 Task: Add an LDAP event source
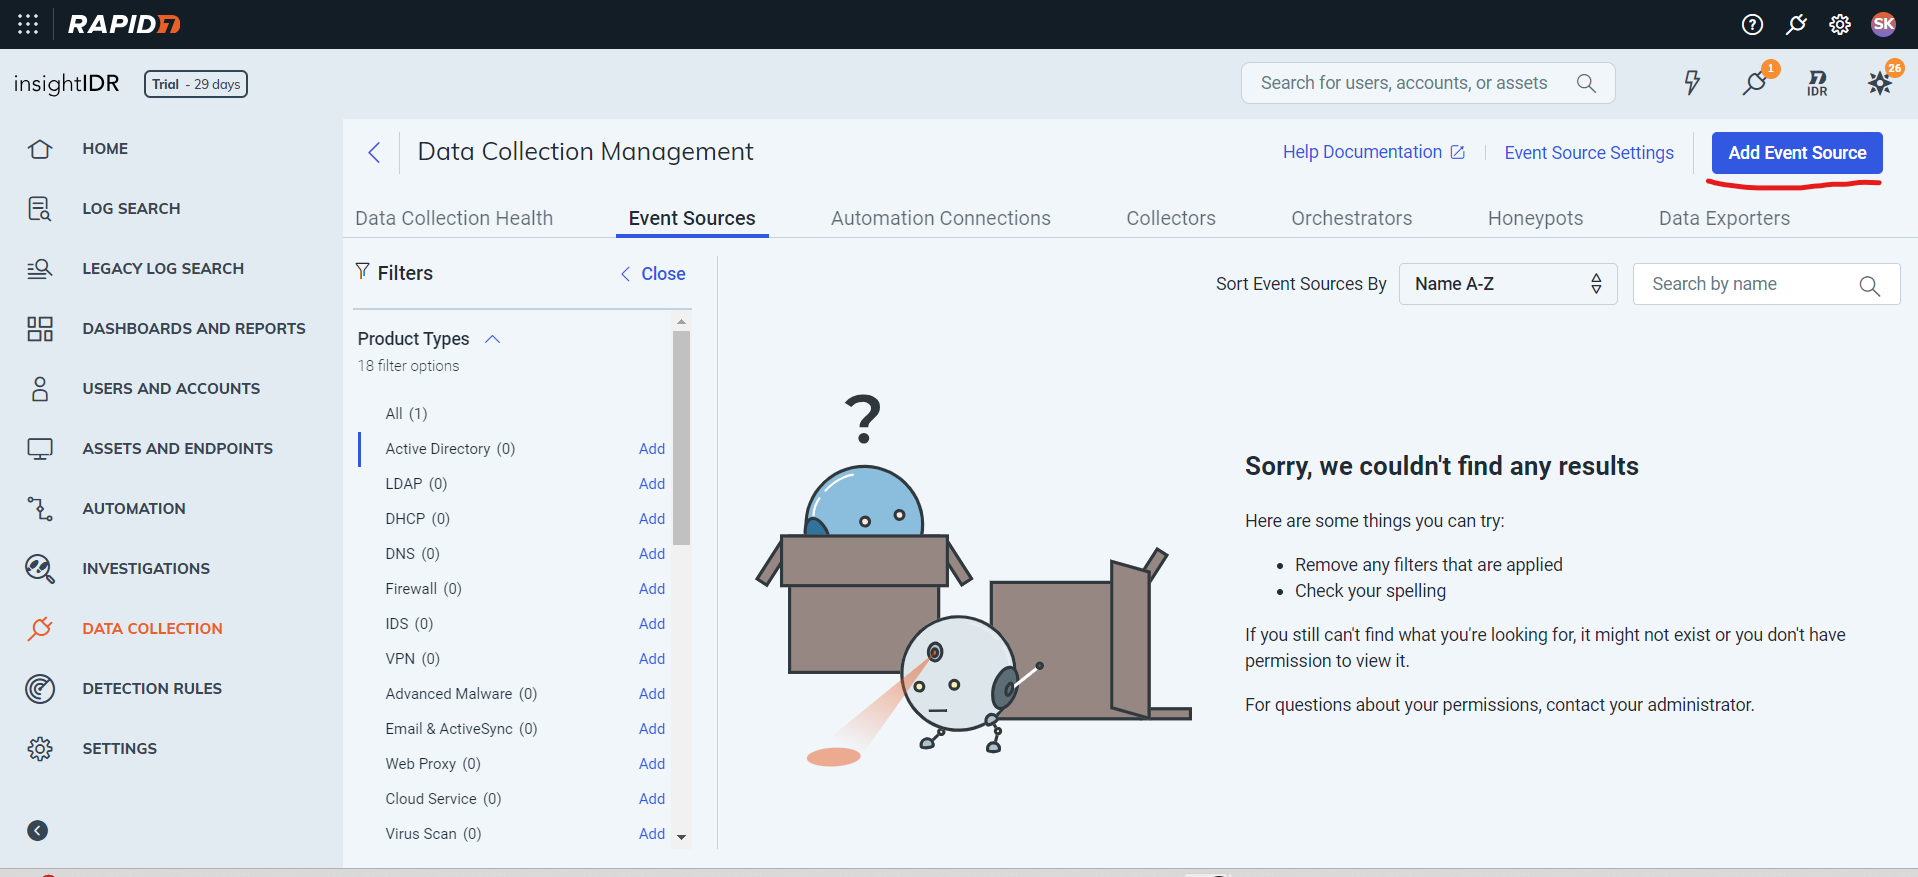coord(652,484)
